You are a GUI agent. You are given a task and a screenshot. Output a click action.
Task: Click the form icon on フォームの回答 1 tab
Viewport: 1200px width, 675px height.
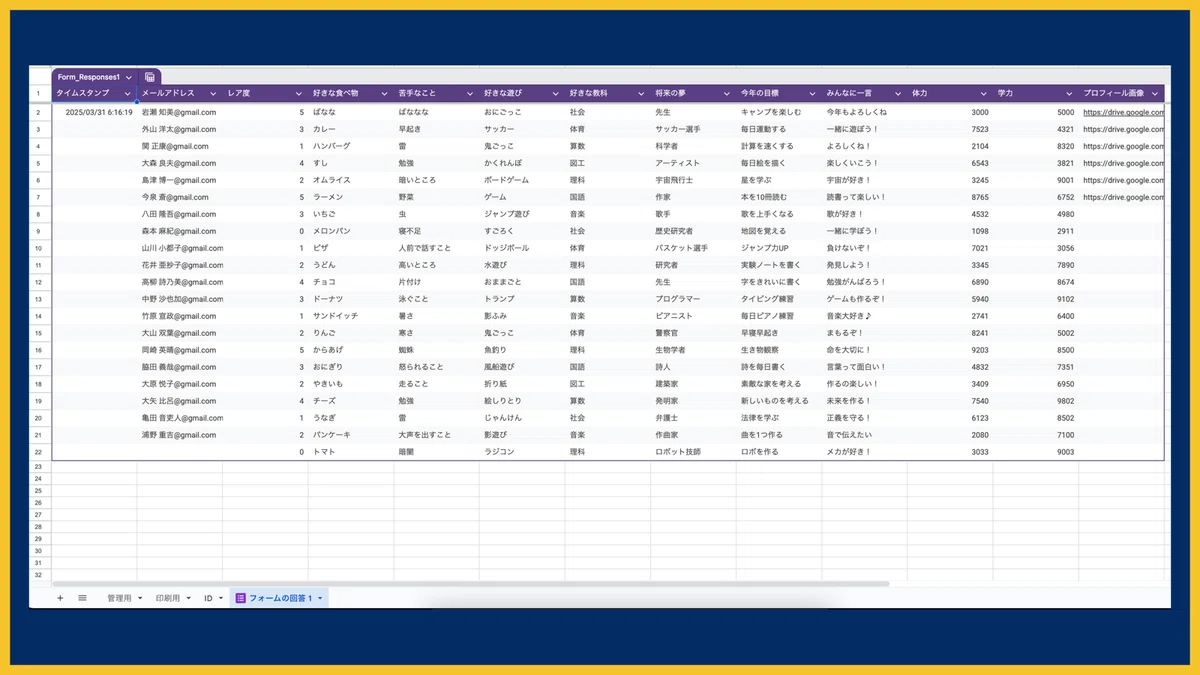[x=240, y=598]
